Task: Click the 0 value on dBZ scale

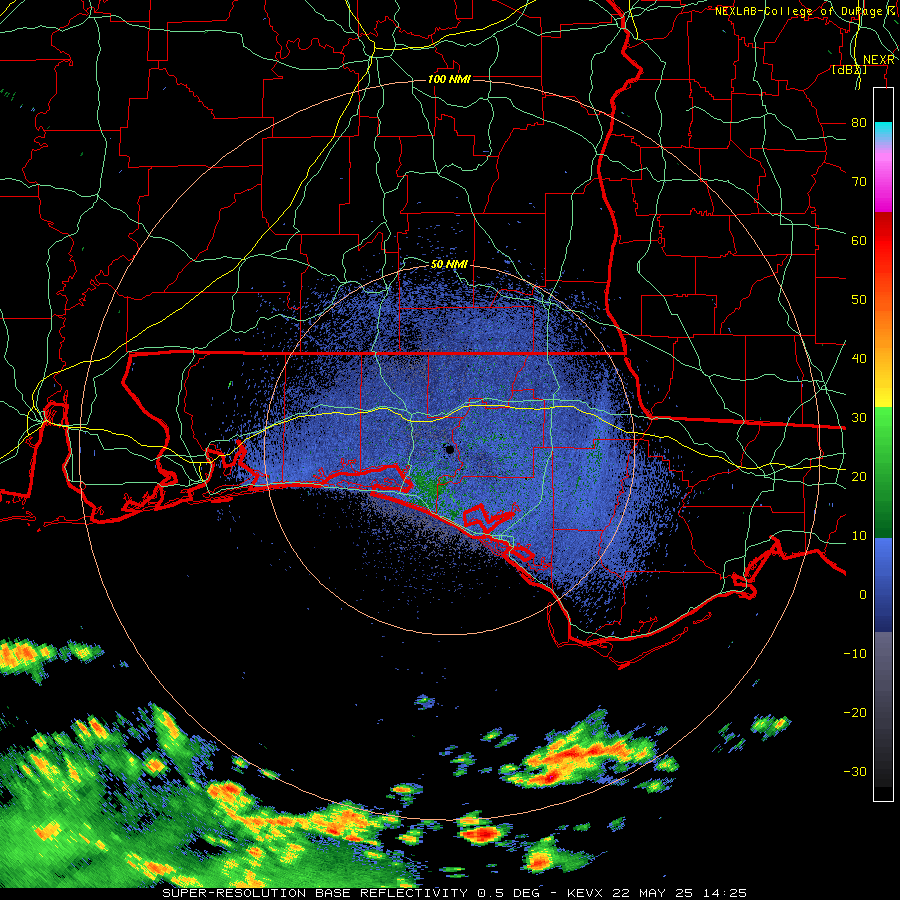Action: point(863,595)
